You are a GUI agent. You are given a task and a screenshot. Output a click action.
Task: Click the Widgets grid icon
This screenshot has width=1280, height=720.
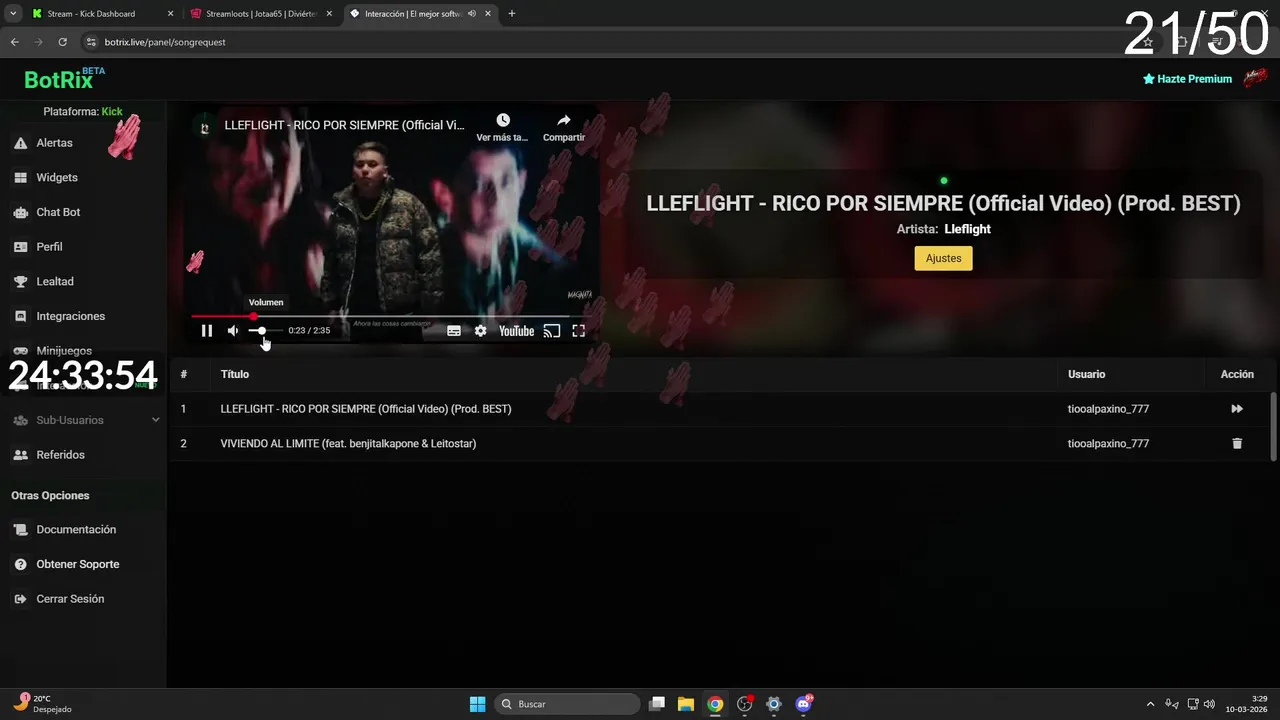[20, 177]
